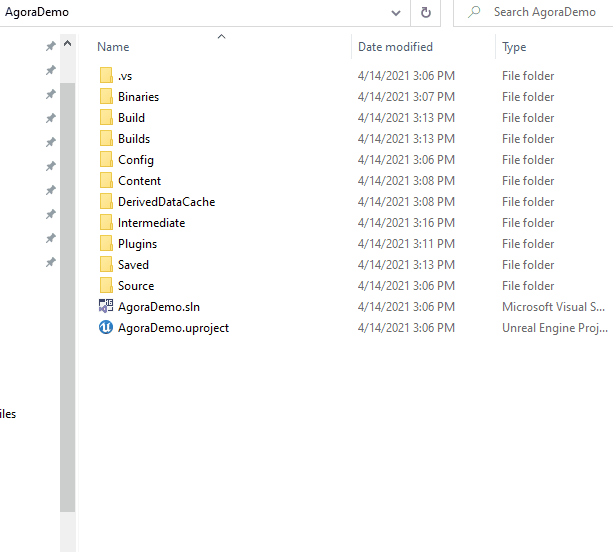Click the Config folder icon
The width and height of the screenshot is (613, 552).
[x=106, y=160]
